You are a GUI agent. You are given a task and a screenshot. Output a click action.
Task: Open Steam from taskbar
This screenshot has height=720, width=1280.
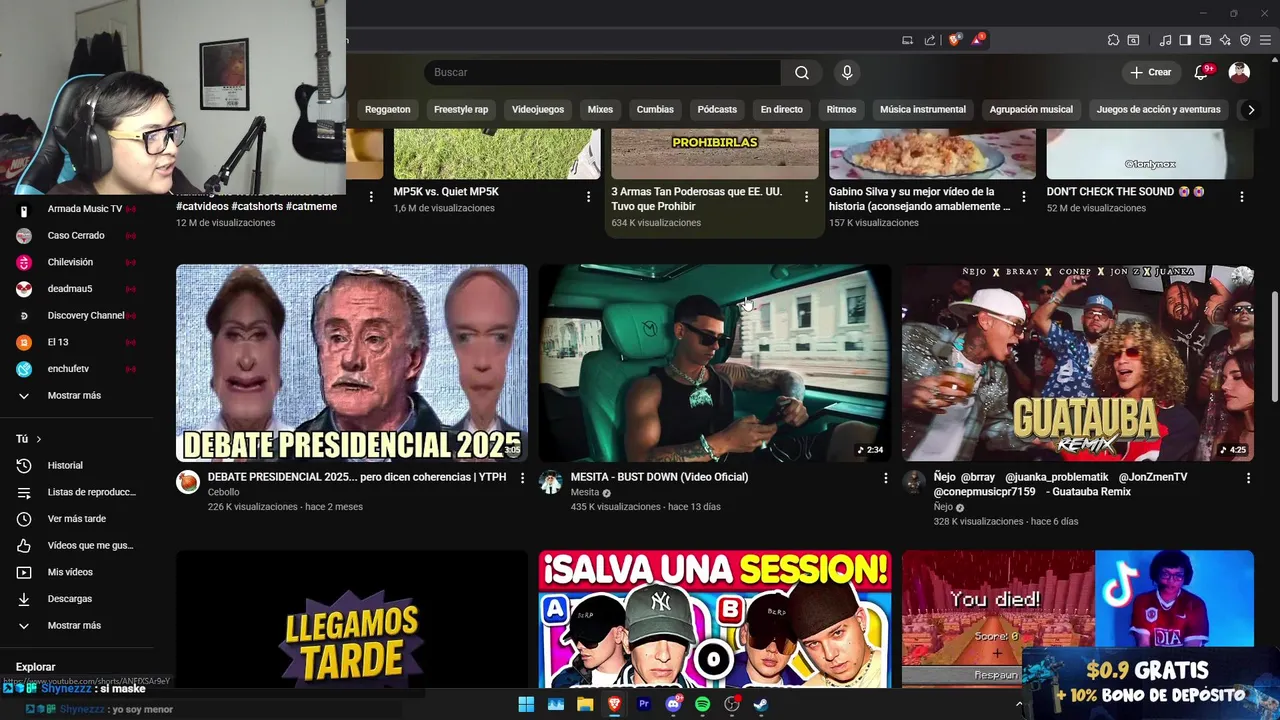(761, 704)
